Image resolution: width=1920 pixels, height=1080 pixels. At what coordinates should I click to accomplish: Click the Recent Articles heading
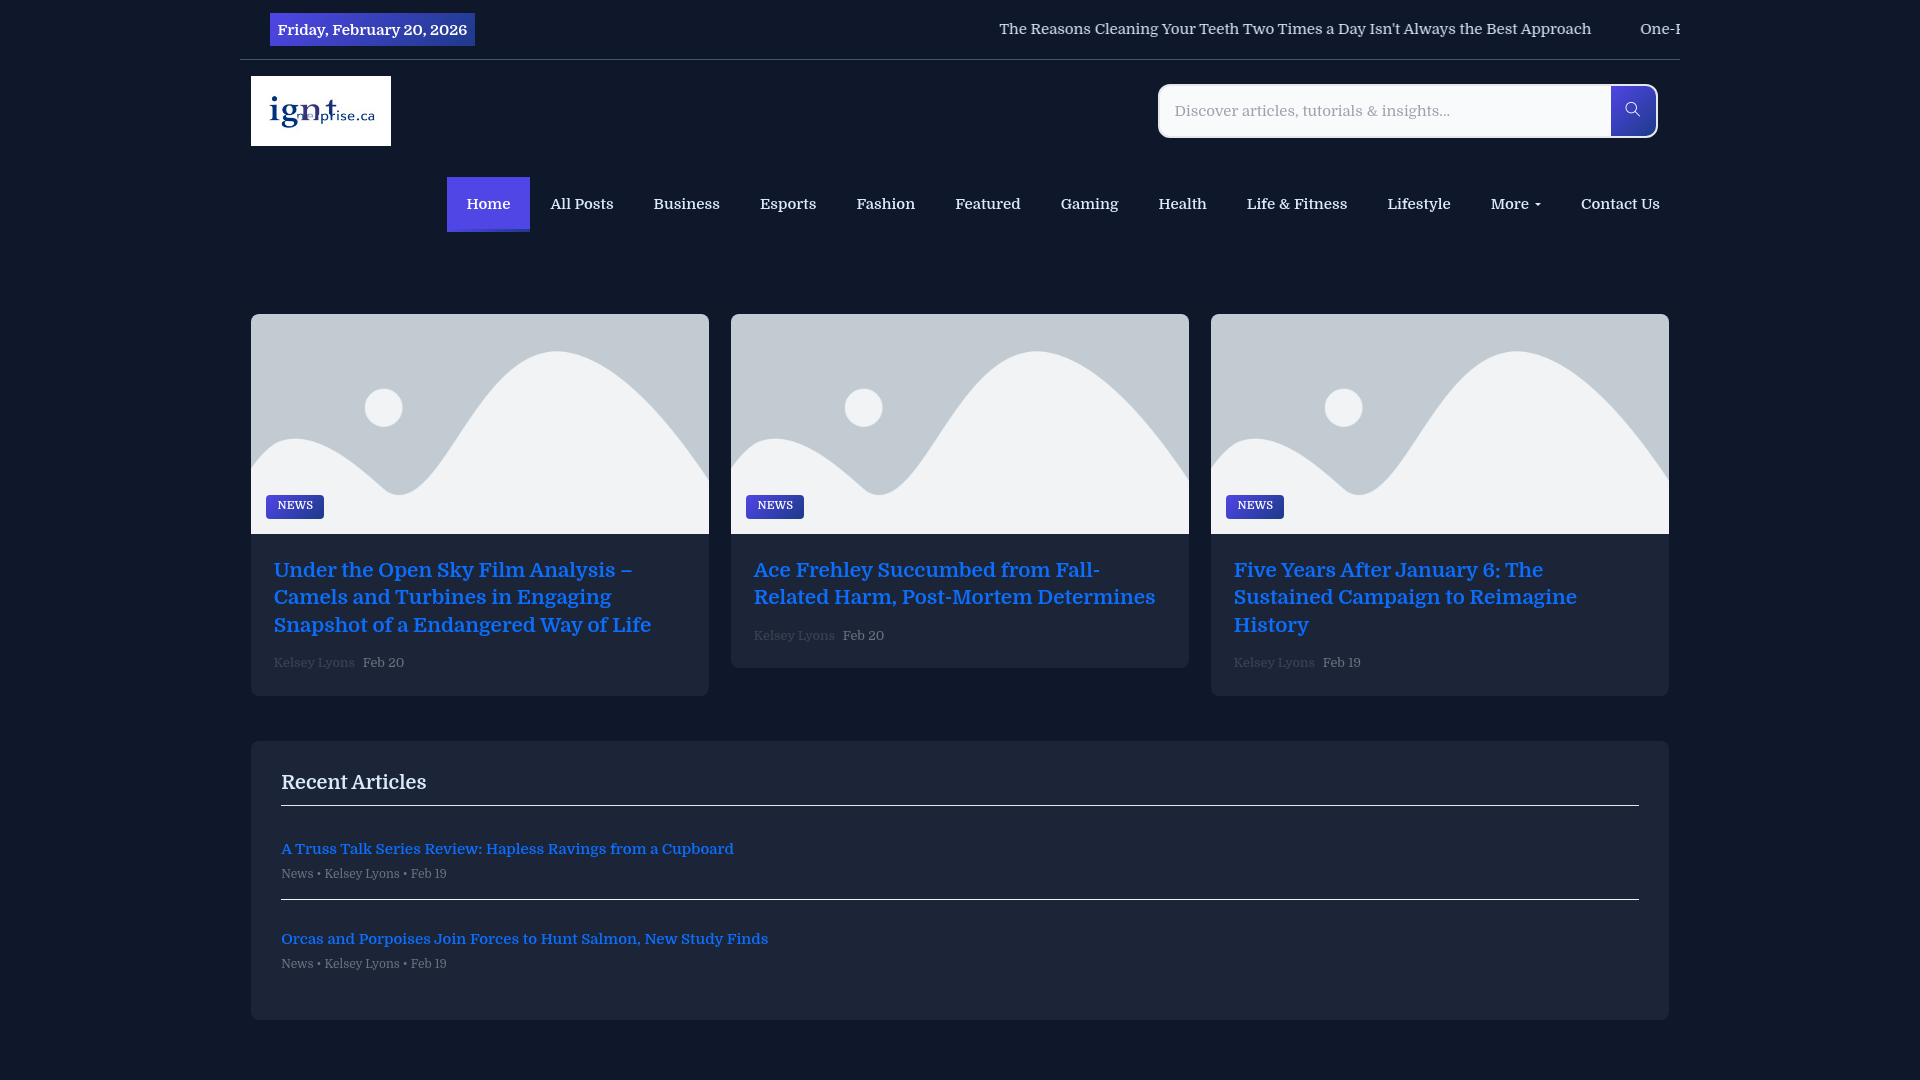(x=353, y=783)
